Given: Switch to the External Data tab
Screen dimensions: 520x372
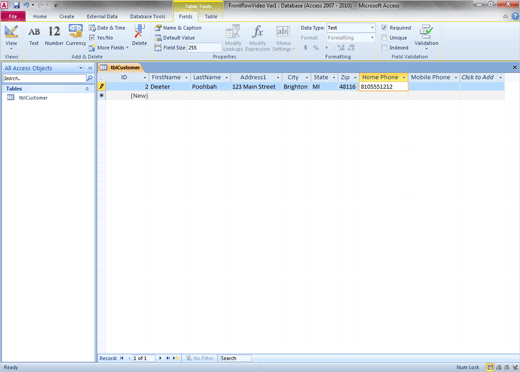Looking at the screenshot, I should [102, 16].
